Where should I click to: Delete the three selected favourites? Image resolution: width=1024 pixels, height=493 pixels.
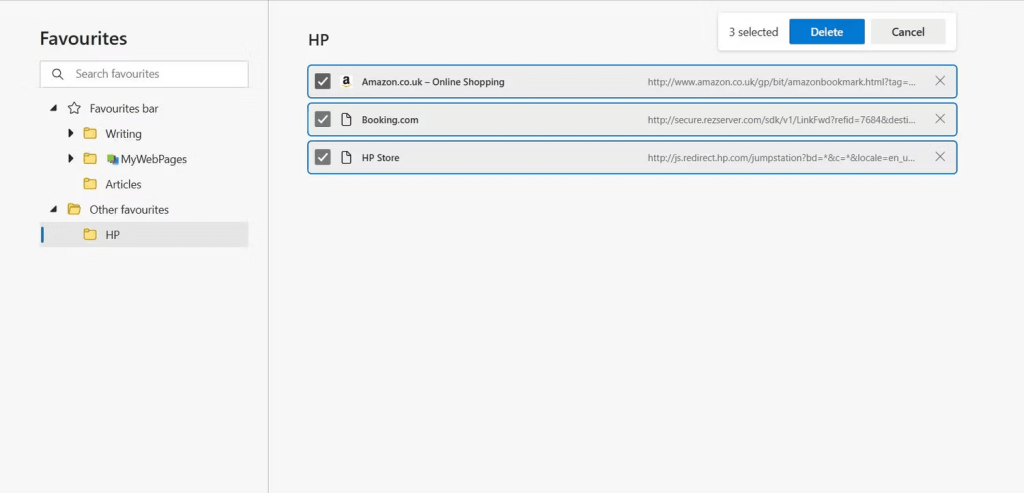click(x=827, y=32)
